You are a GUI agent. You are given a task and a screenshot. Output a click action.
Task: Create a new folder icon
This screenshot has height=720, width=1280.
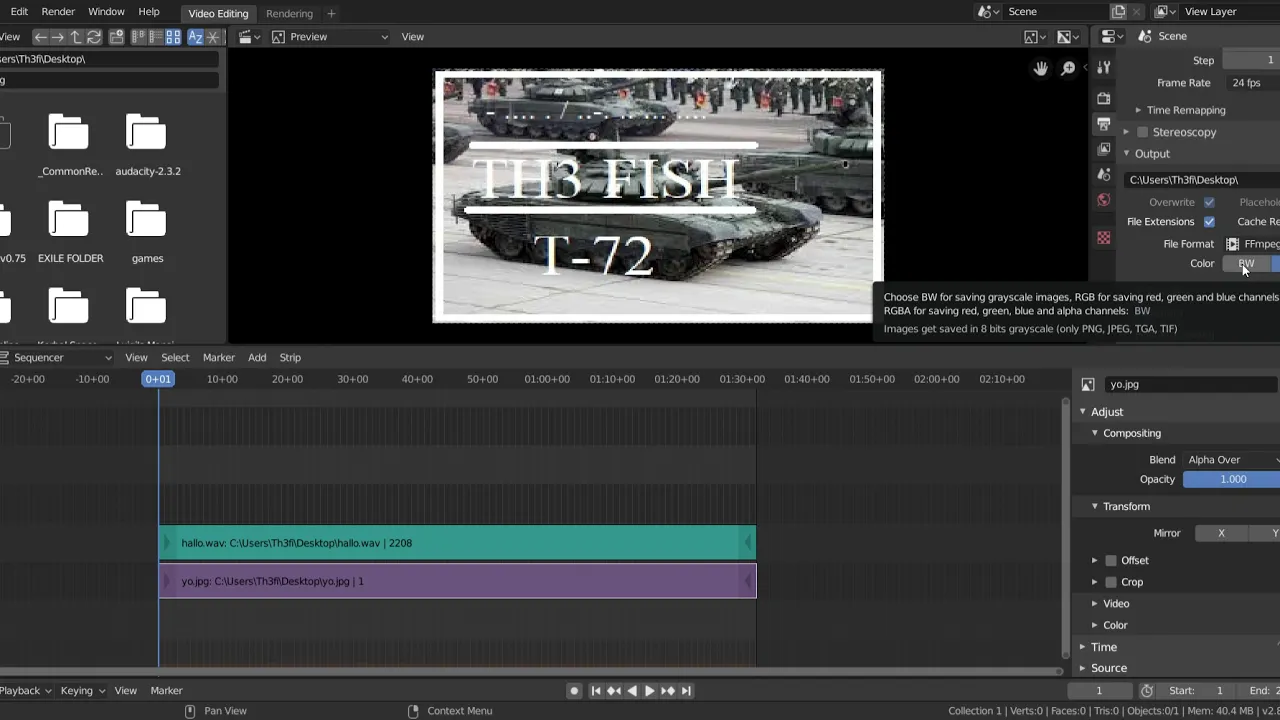(x=117, y=37)
